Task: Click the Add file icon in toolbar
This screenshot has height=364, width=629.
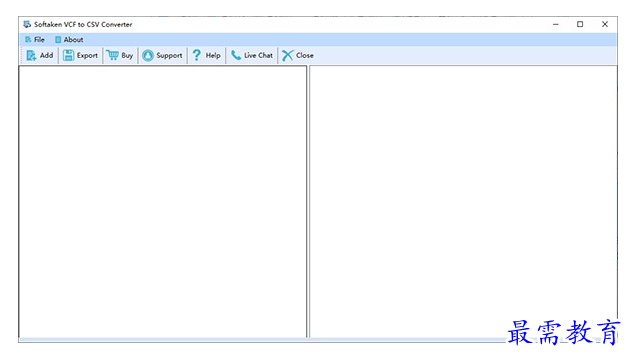Action: (31, 55)
